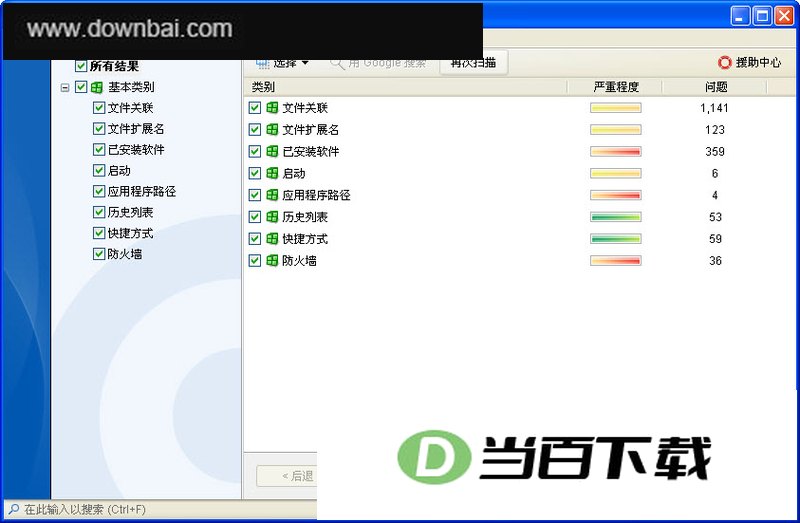Viewport: 800px width, 523px height.
Task: Click the magnifier icon in bottom search bar
Action: click(14, 509)
